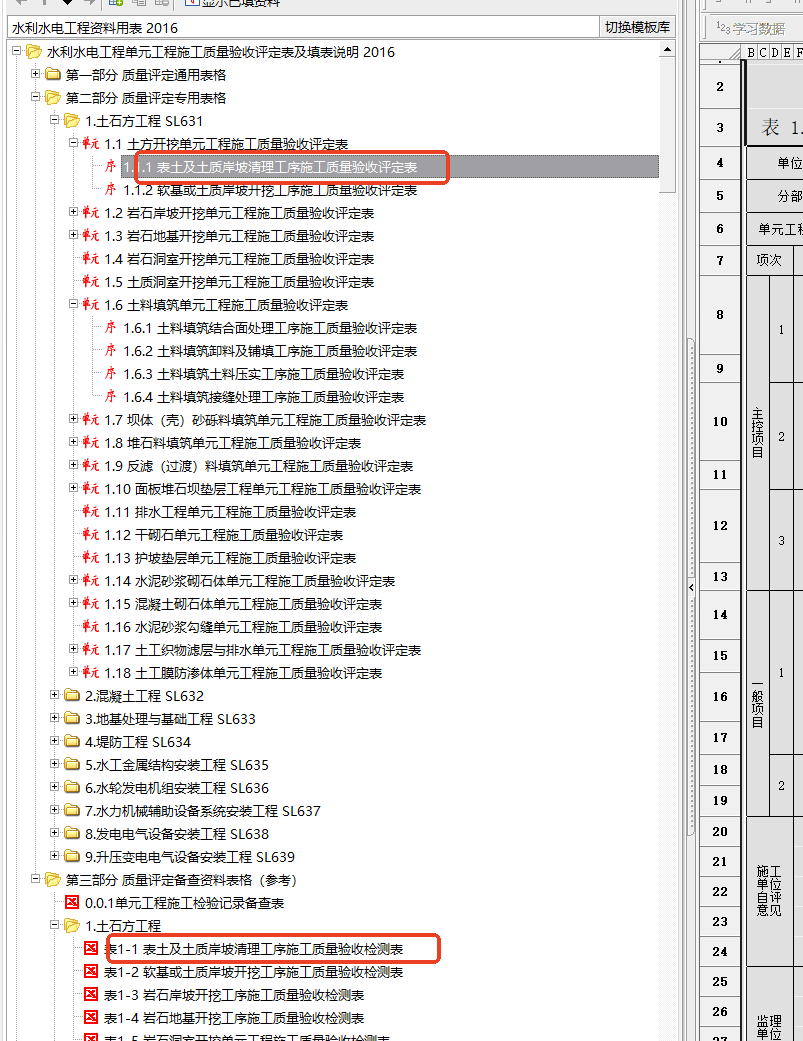Image resolution: width=803 pixels, height=1041 pixels.
Task: Click the 序 icon of 1.1.2 软基或土质岸坡开挖
Action: coord(110,190)
